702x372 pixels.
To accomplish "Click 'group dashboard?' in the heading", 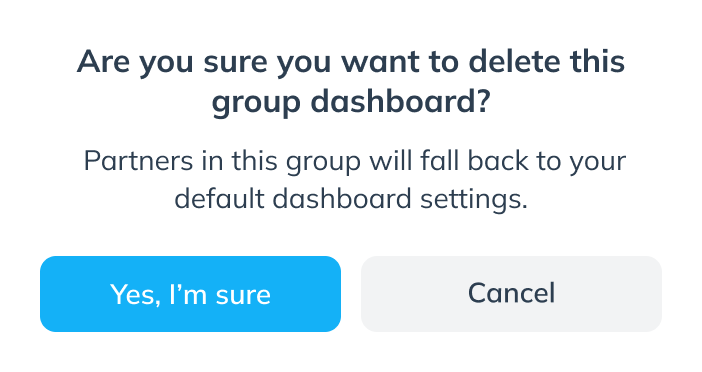I will [351, 103].
